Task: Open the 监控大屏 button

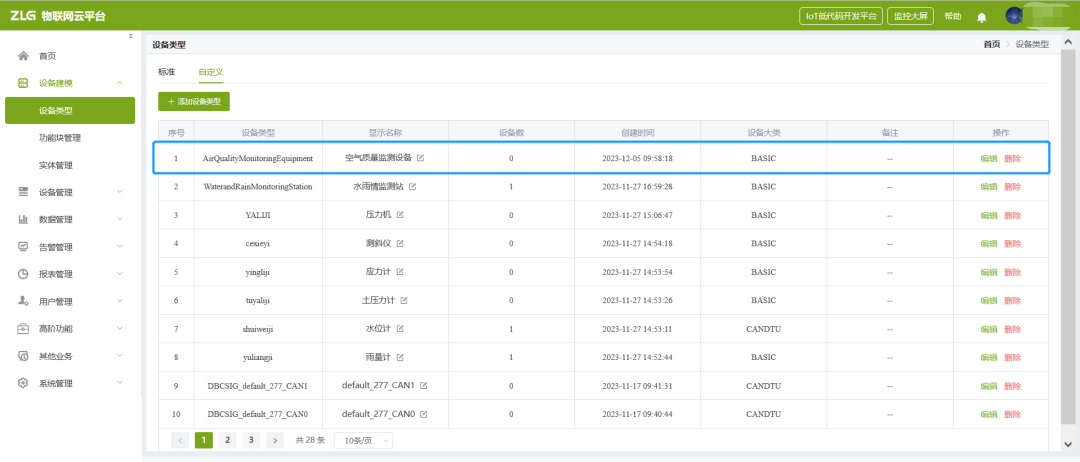Action: click(x=910, y=17)
